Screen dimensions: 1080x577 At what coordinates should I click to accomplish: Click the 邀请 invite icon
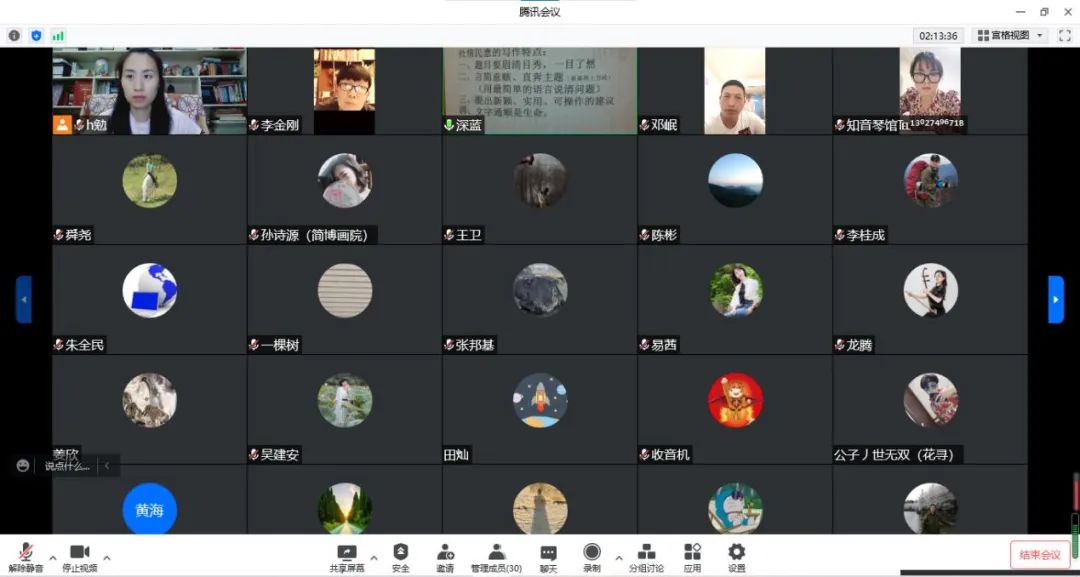[x=445, y=558]
